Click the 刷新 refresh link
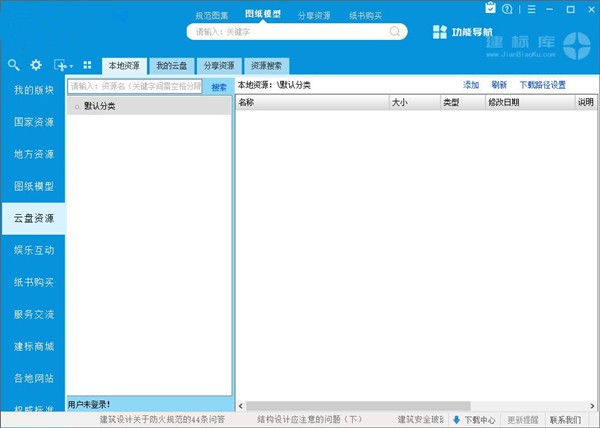The width and height of the screenshot is (600, 428). click(x=499, y=85)
